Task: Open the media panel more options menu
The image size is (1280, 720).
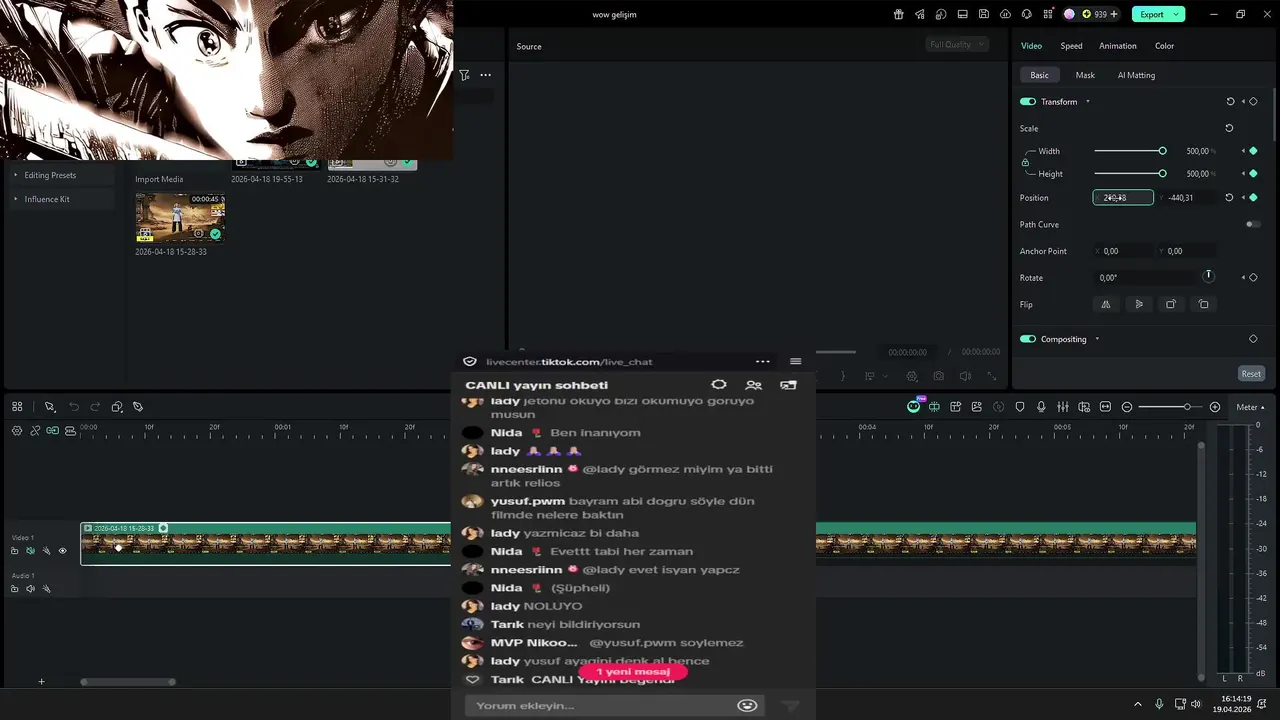Action: (x=485, y=75)
